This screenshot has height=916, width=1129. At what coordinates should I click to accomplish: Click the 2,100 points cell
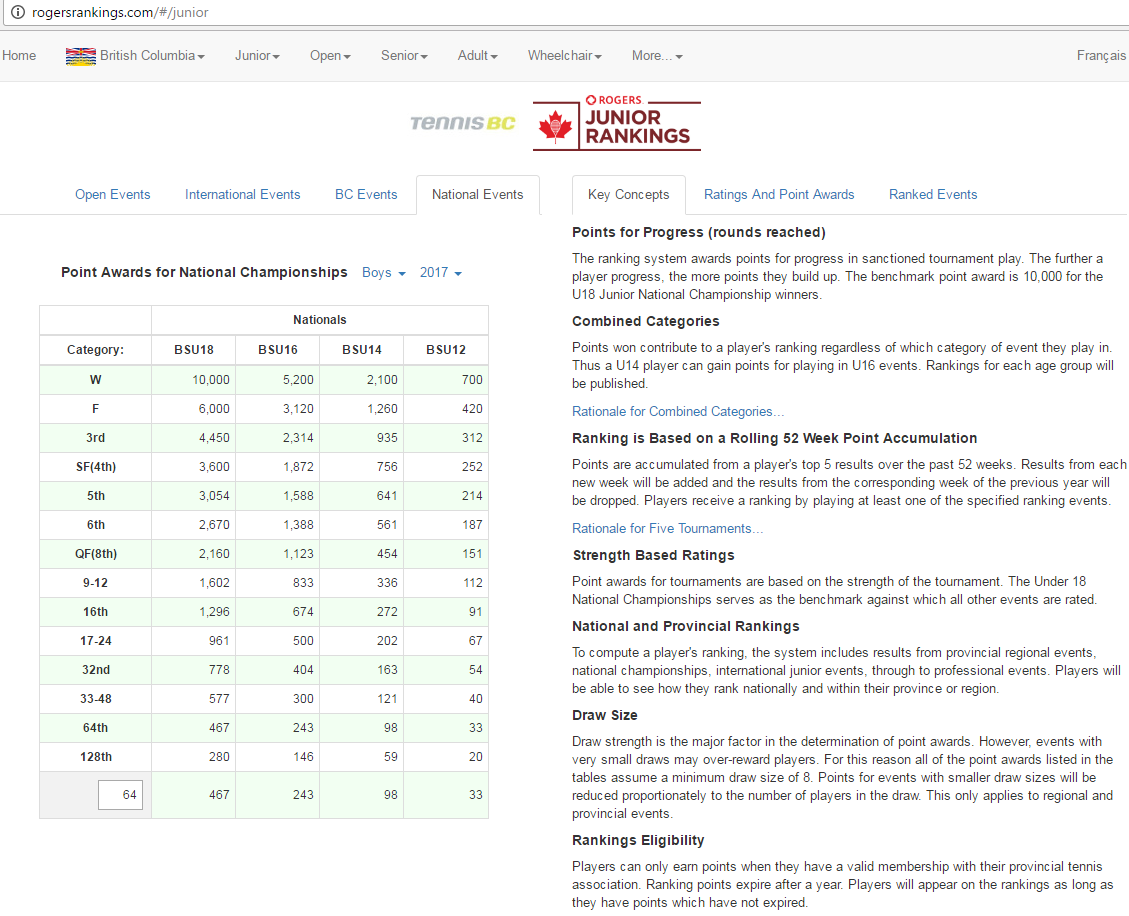(x=361, y=380)
